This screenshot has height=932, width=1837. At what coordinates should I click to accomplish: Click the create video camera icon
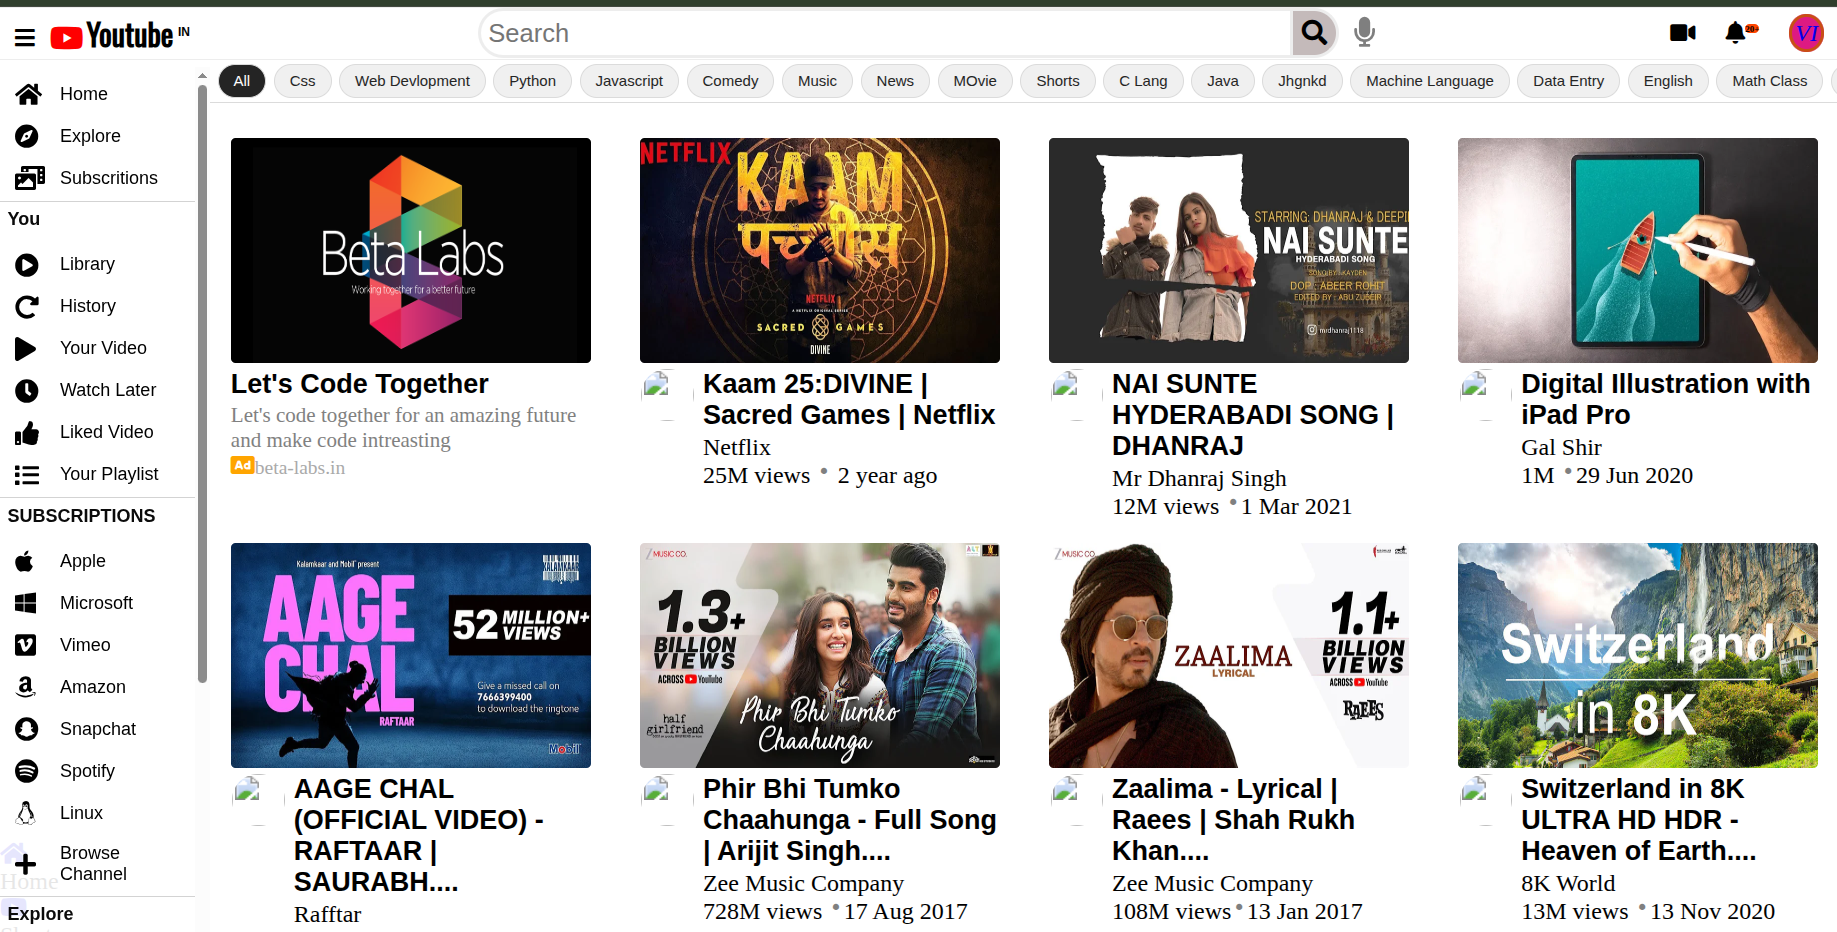[1682, 33]
